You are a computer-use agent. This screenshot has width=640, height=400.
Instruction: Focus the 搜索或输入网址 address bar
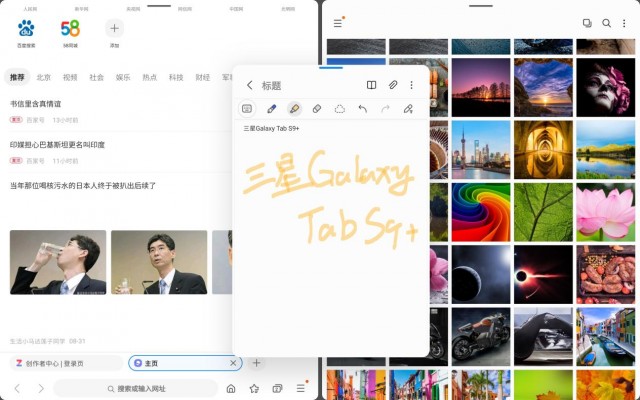pos(136,389)
